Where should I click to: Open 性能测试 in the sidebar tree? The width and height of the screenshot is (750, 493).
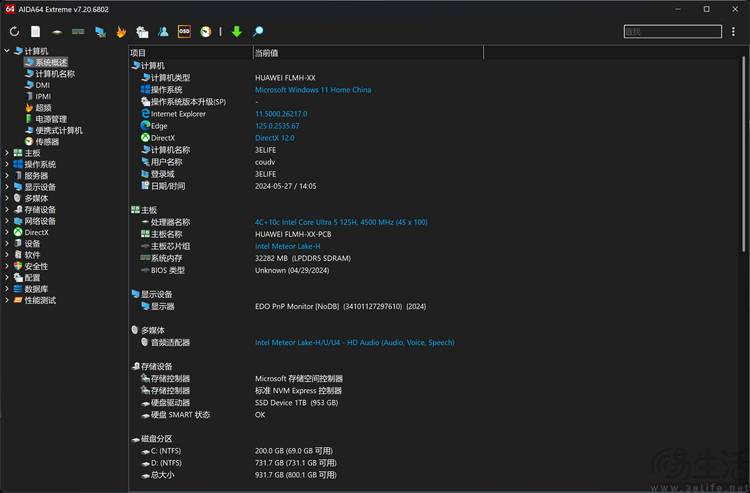click(34, 300)
